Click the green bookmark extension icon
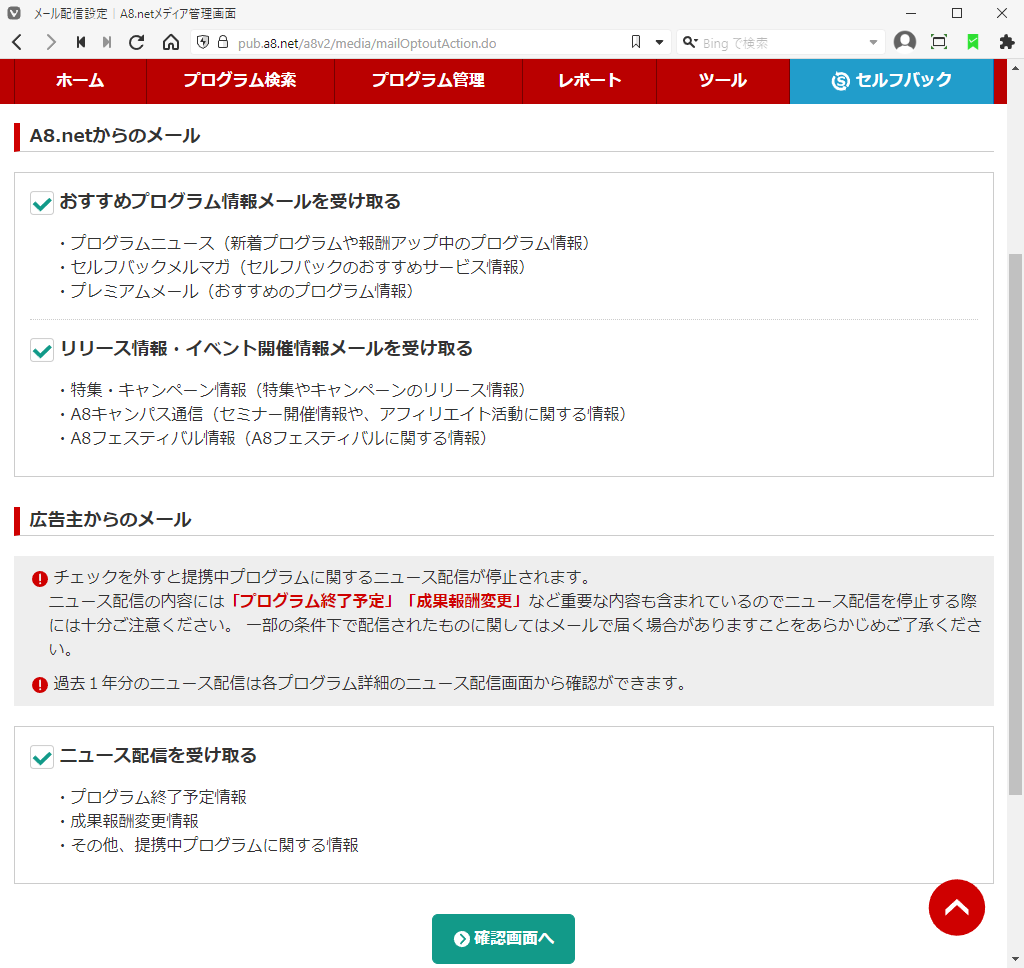 [972, 42]
